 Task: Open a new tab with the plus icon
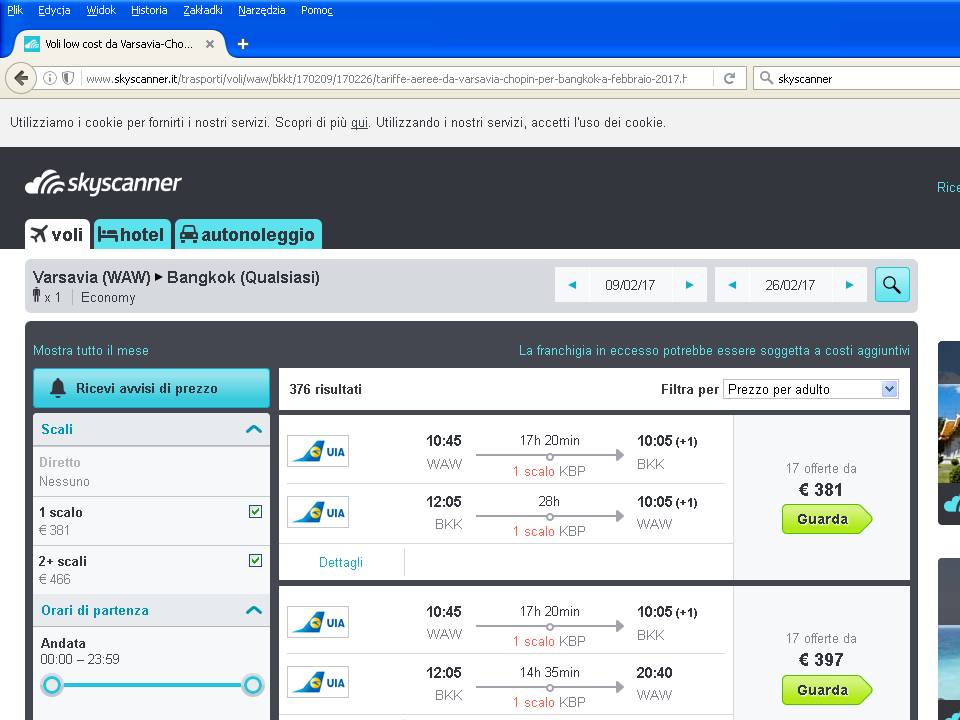click(x=242, y=44)
